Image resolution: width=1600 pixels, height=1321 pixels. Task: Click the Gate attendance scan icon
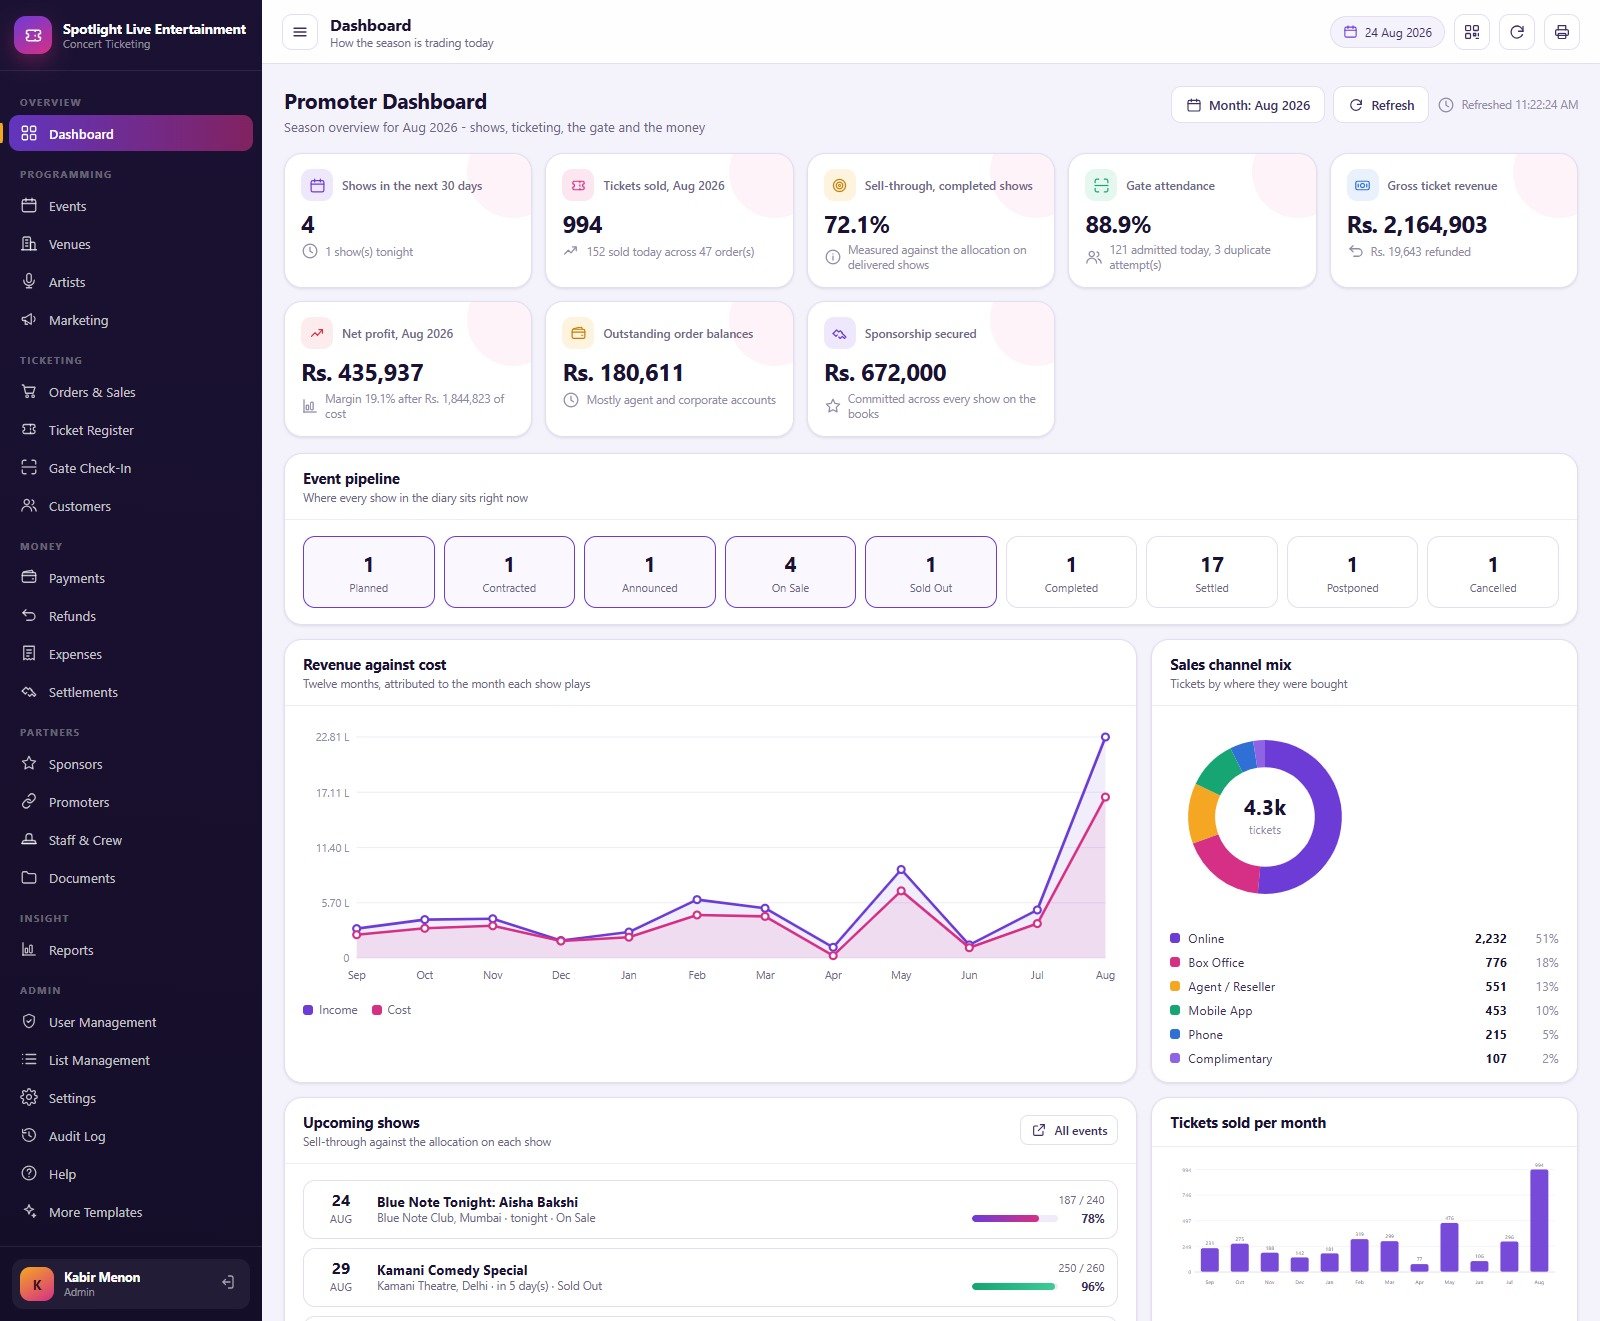pos(1101,185)
